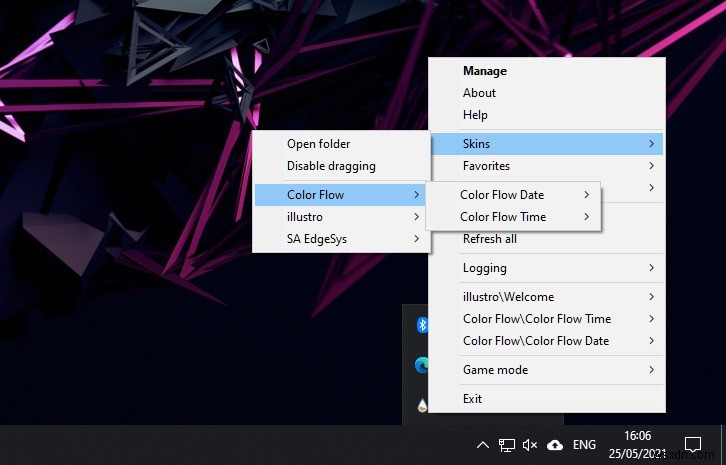Screen dimensions: 726x465
Task: Collapse the hidden icons tray arrow
Action: (x=482, y=445)
